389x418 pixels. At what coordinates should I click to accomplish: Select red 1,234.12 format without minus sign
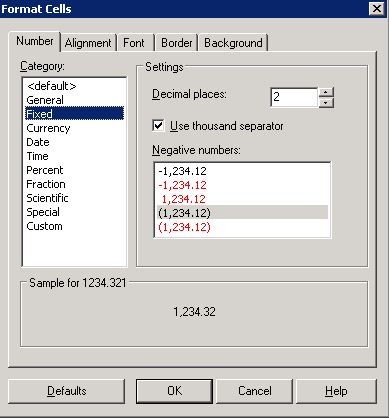pos(242,199)
